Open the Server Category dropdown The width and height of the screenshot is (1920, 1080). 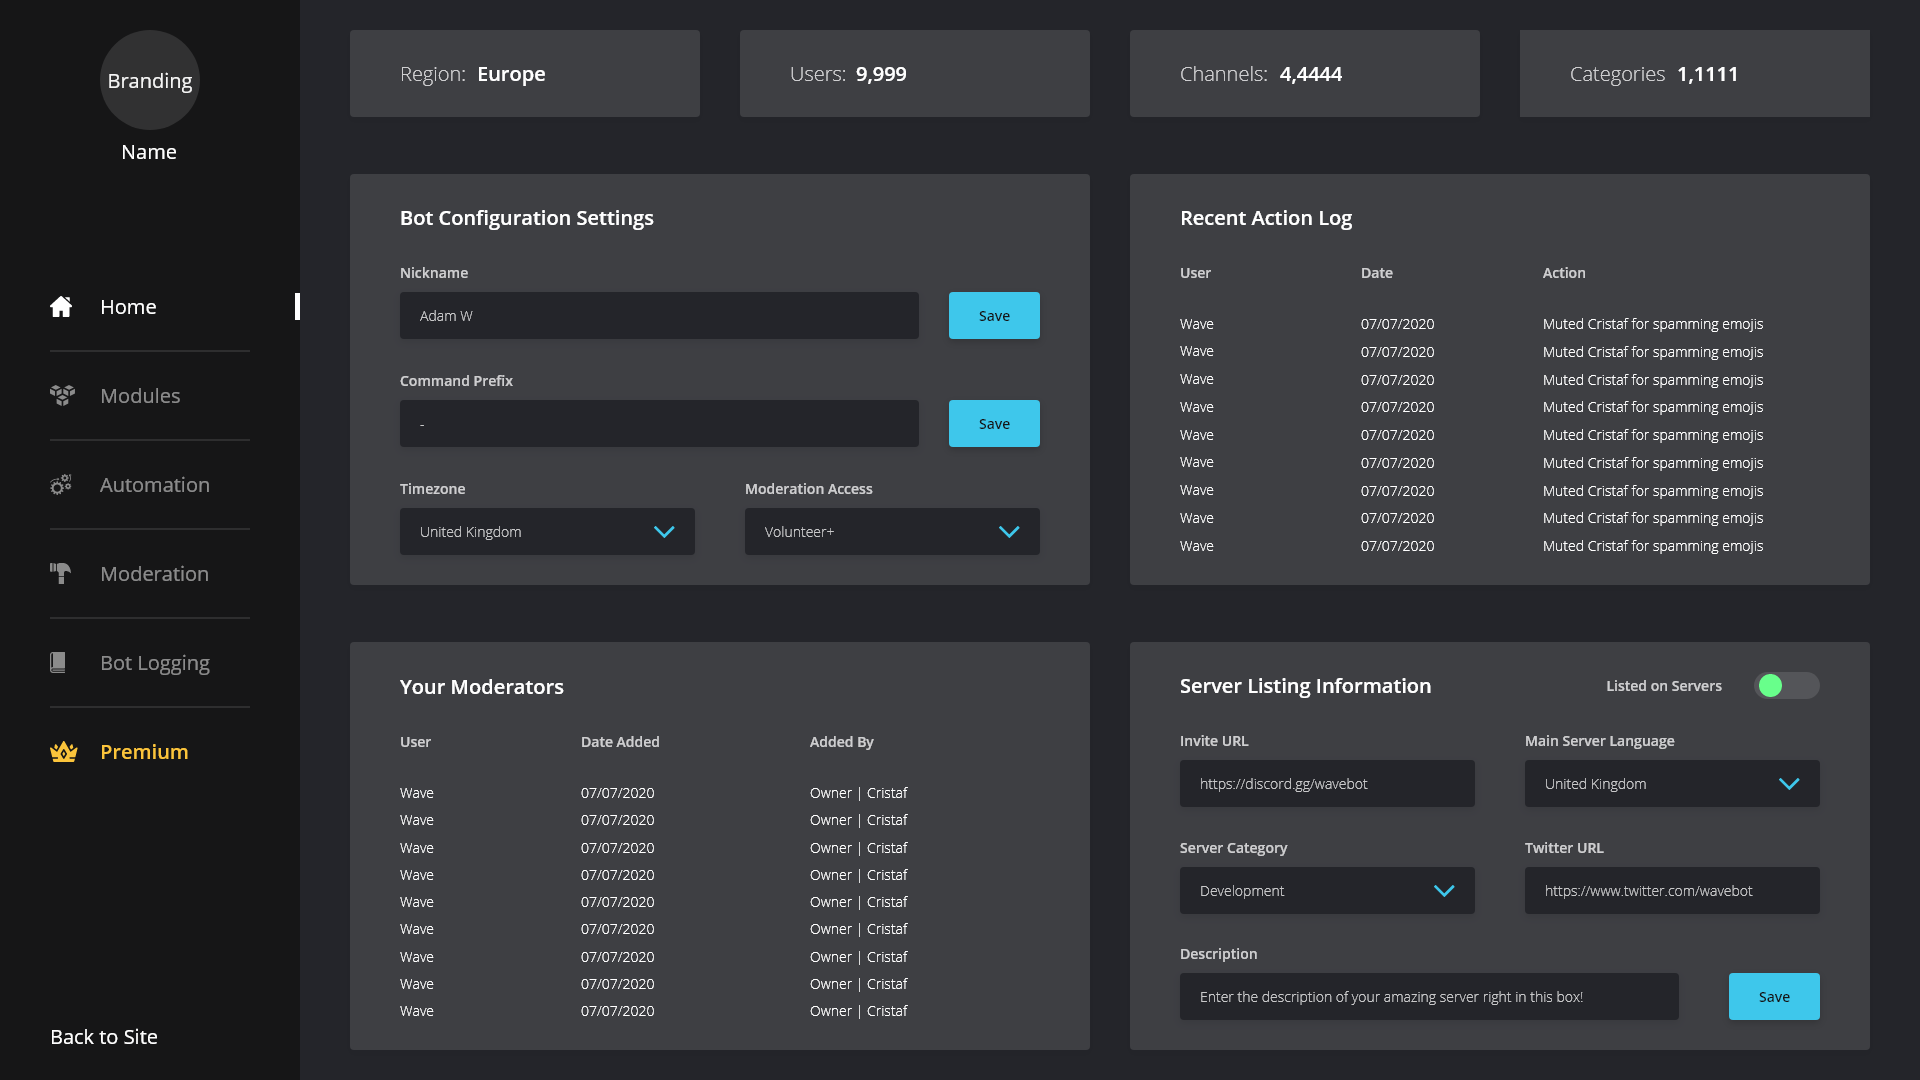(x=1444, y=890)
